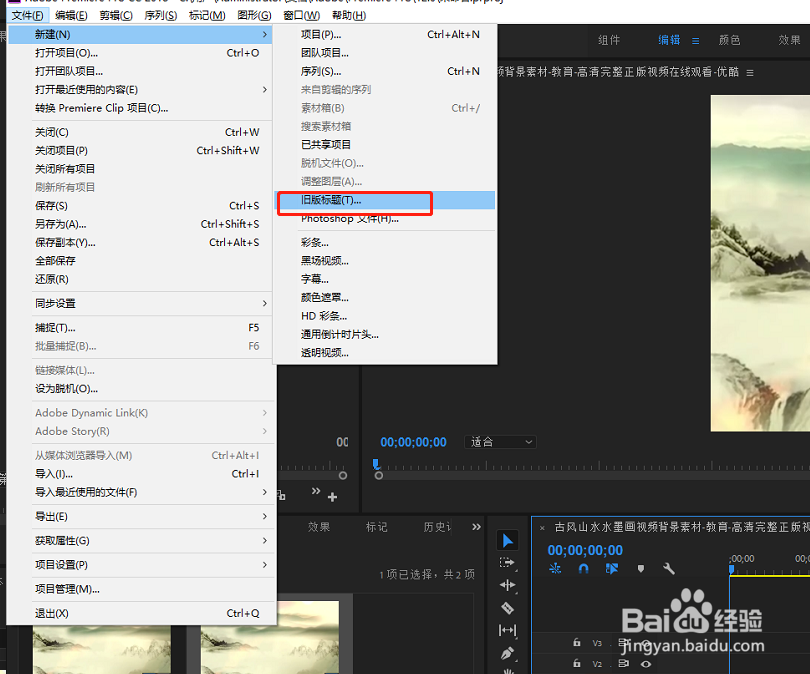Expand the 新建(N) submenu arrow
The width and height of the screenshot is (810, 674).
click(264, 35)
